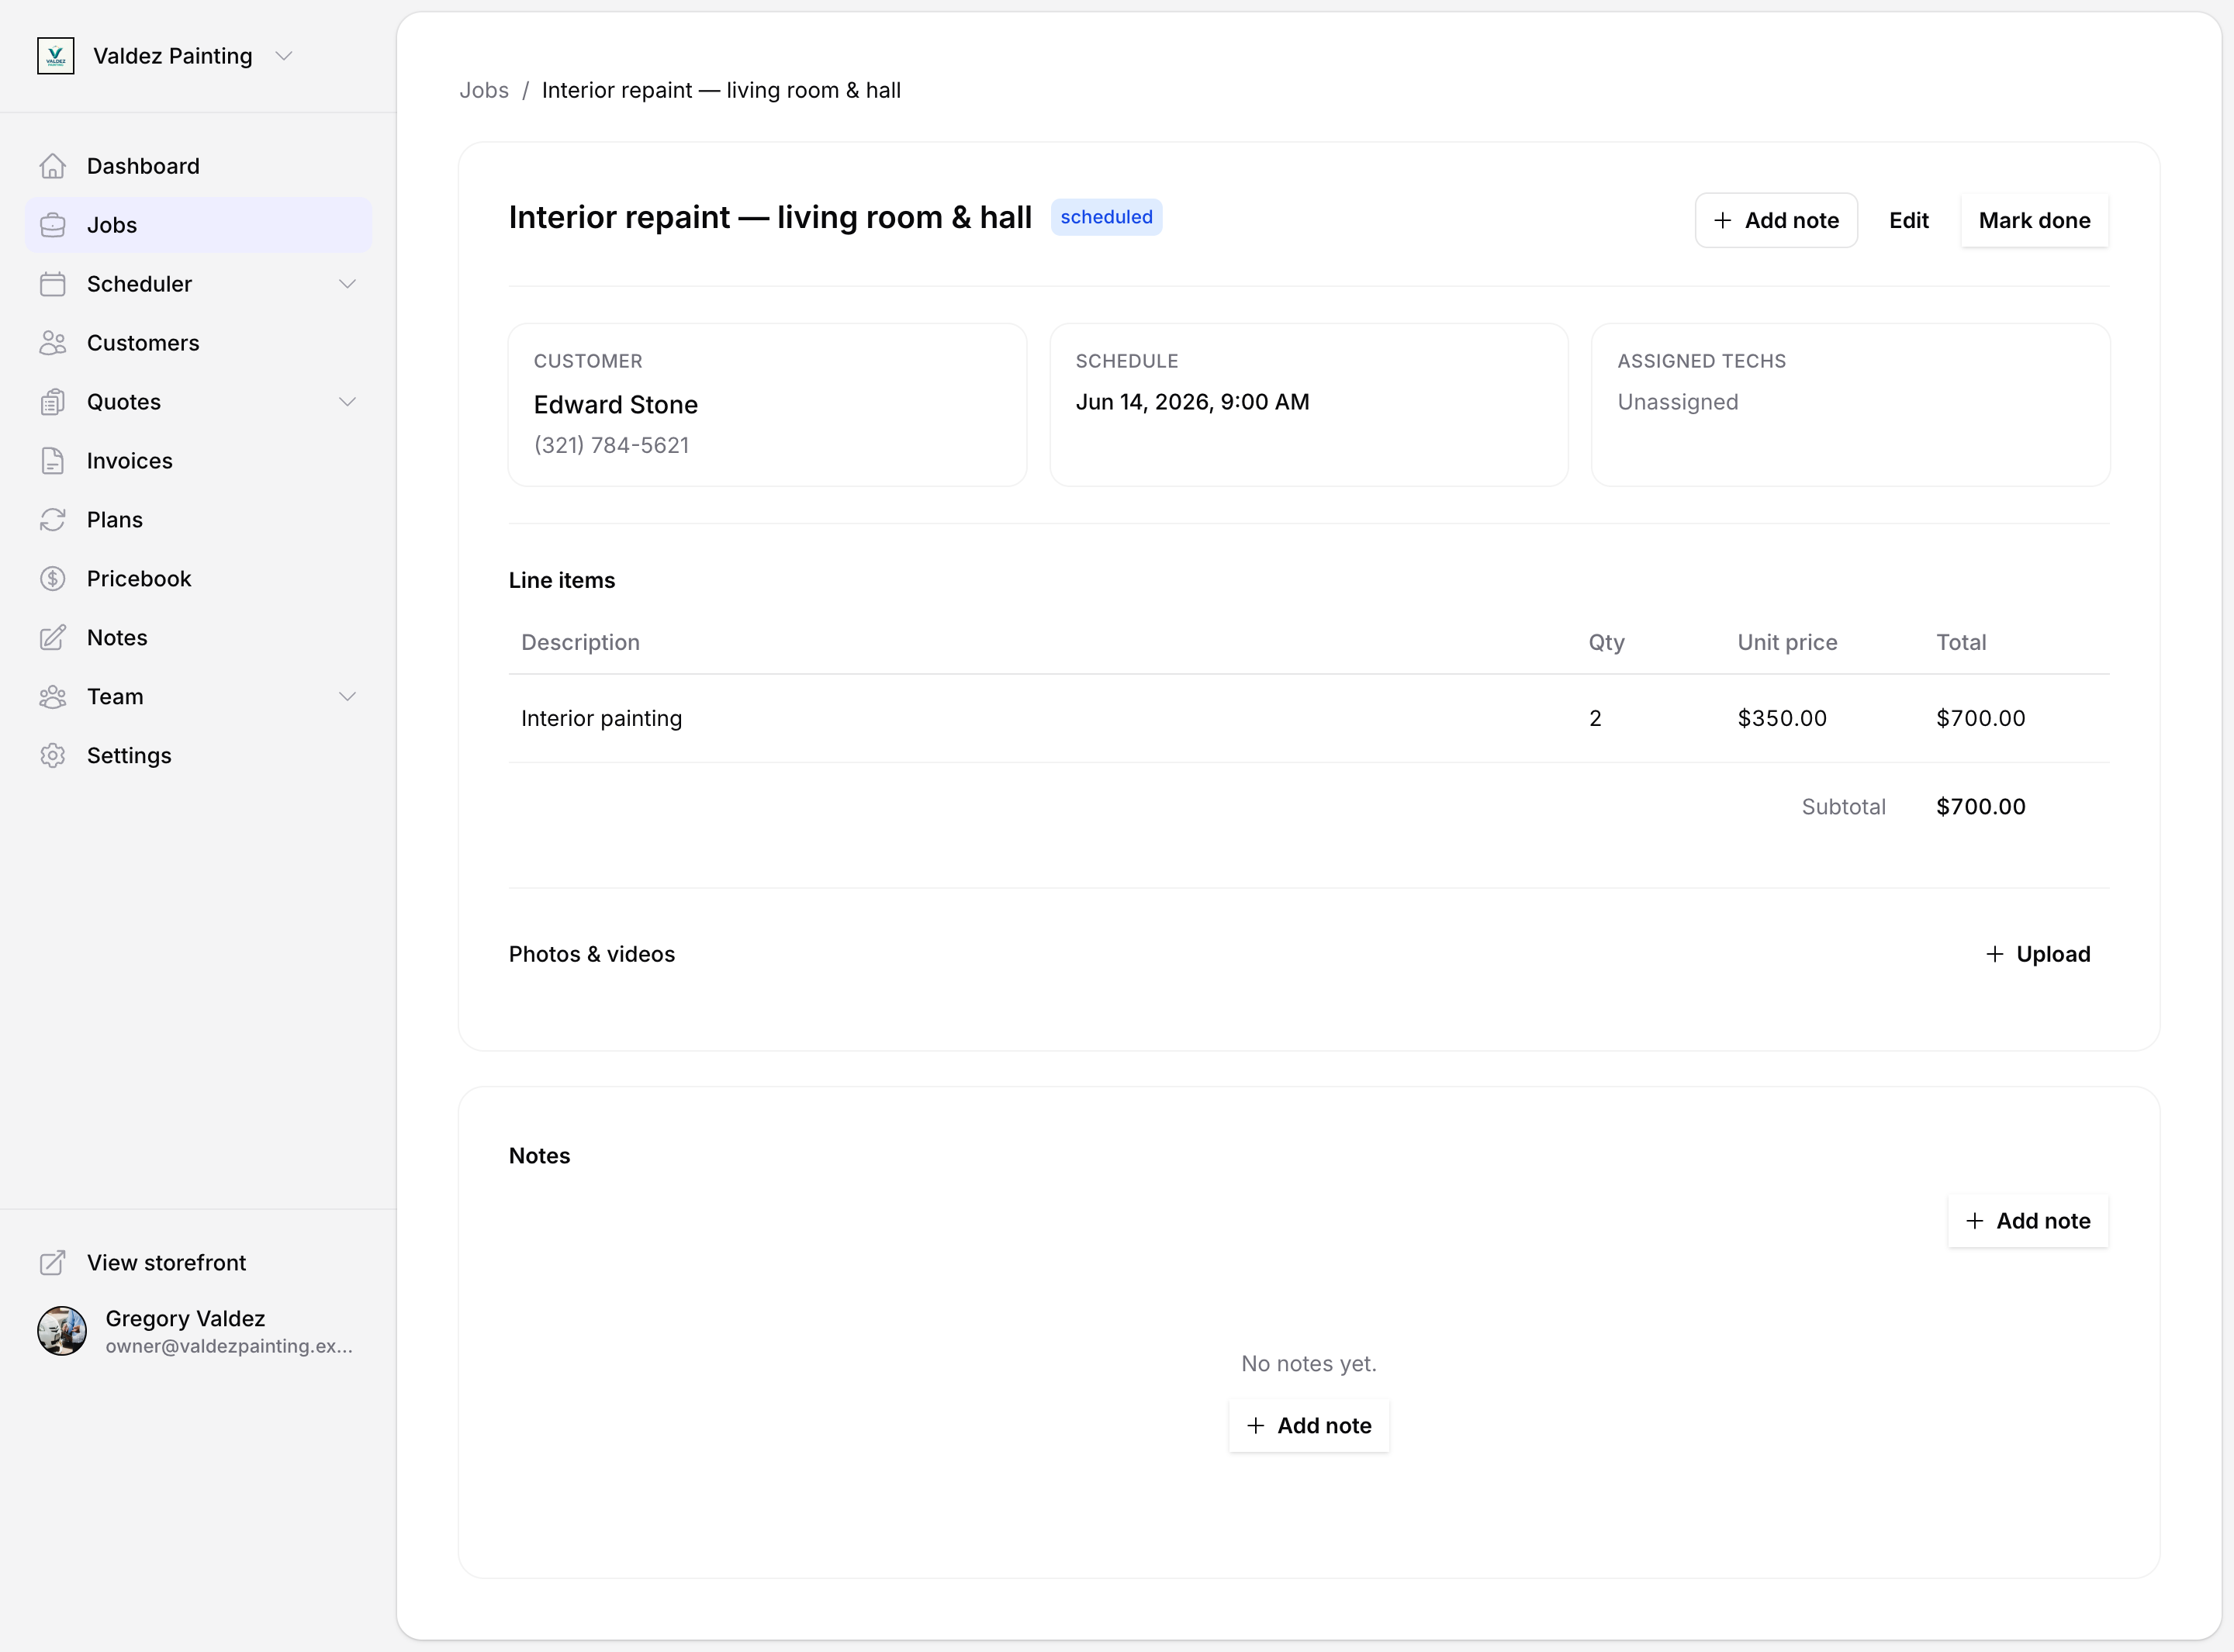Click the Total column header

pos(1960,642)
